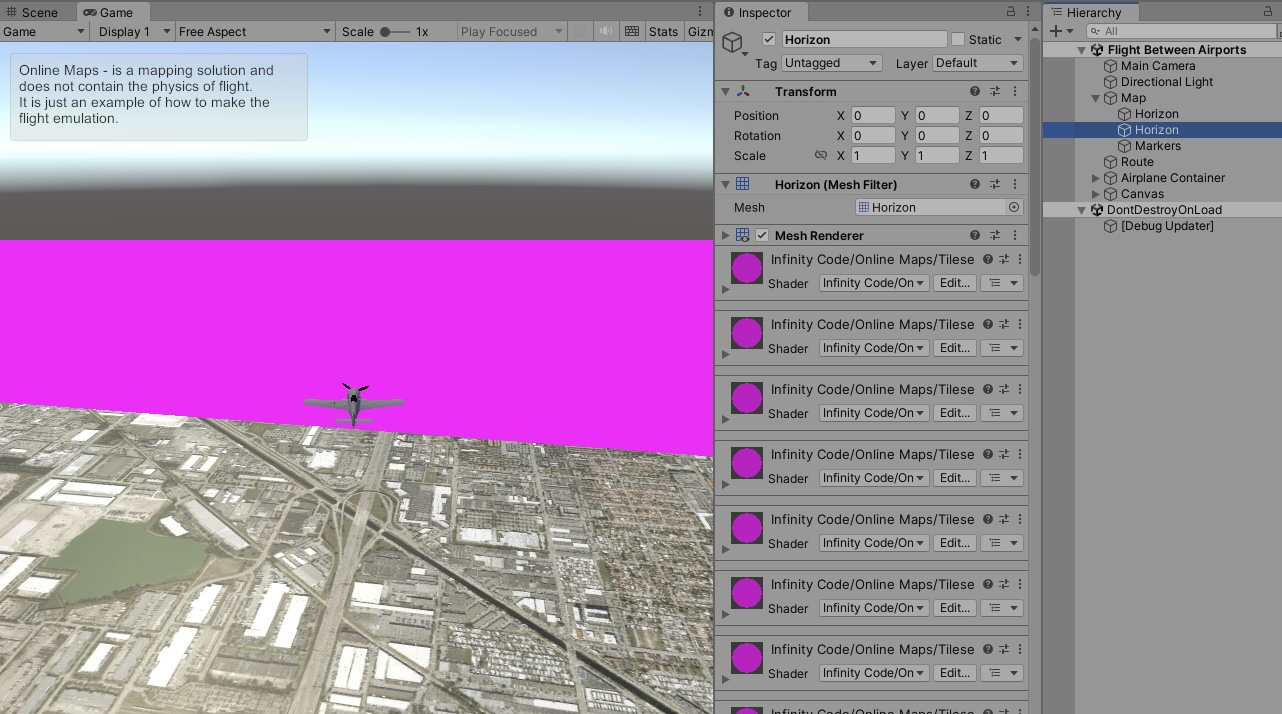Collapse the DontDestroyOnLoad scene arrow
1282x714 pixels.
click(x=1081, y=210)
